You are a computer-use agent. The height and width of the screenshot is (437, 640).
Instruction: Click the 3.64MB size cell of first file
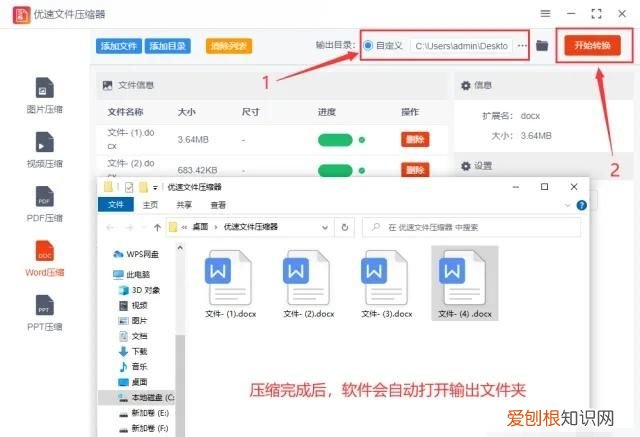point(193,140)
